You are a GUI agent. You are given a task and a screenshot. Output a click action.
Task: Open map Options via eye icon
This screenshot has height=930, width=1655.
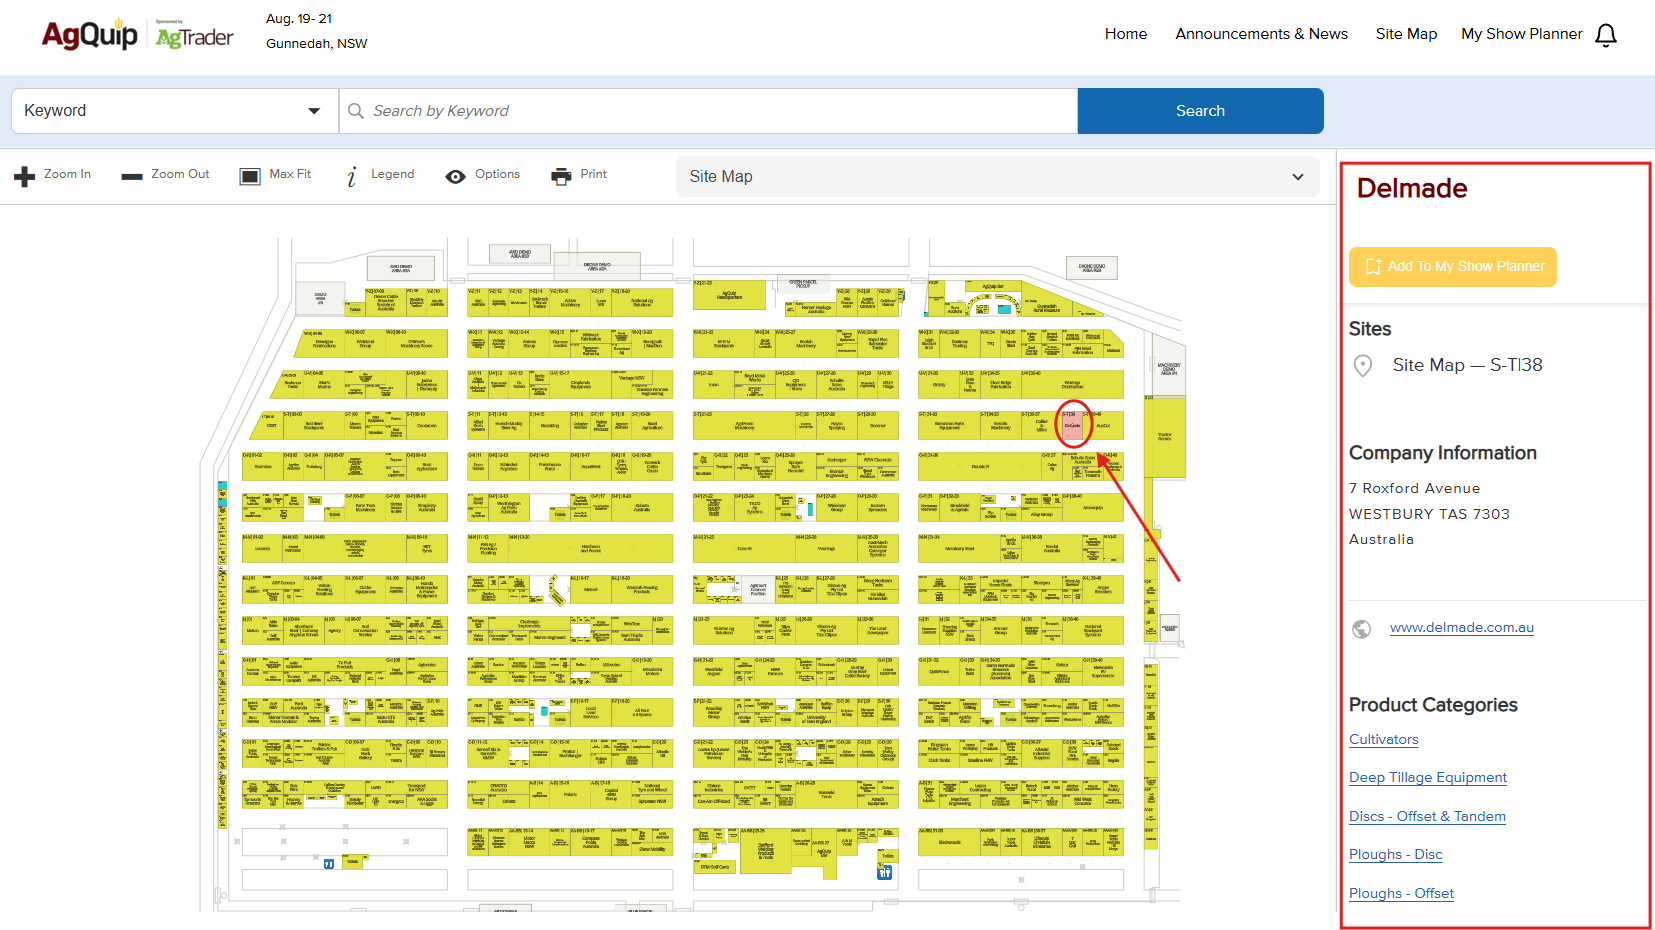(x=456, y=176)
